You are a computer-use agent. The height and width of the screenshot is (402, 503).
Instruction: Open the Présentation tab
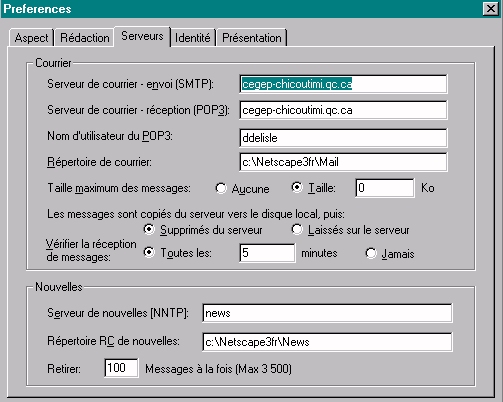click(x=252, y=38)
